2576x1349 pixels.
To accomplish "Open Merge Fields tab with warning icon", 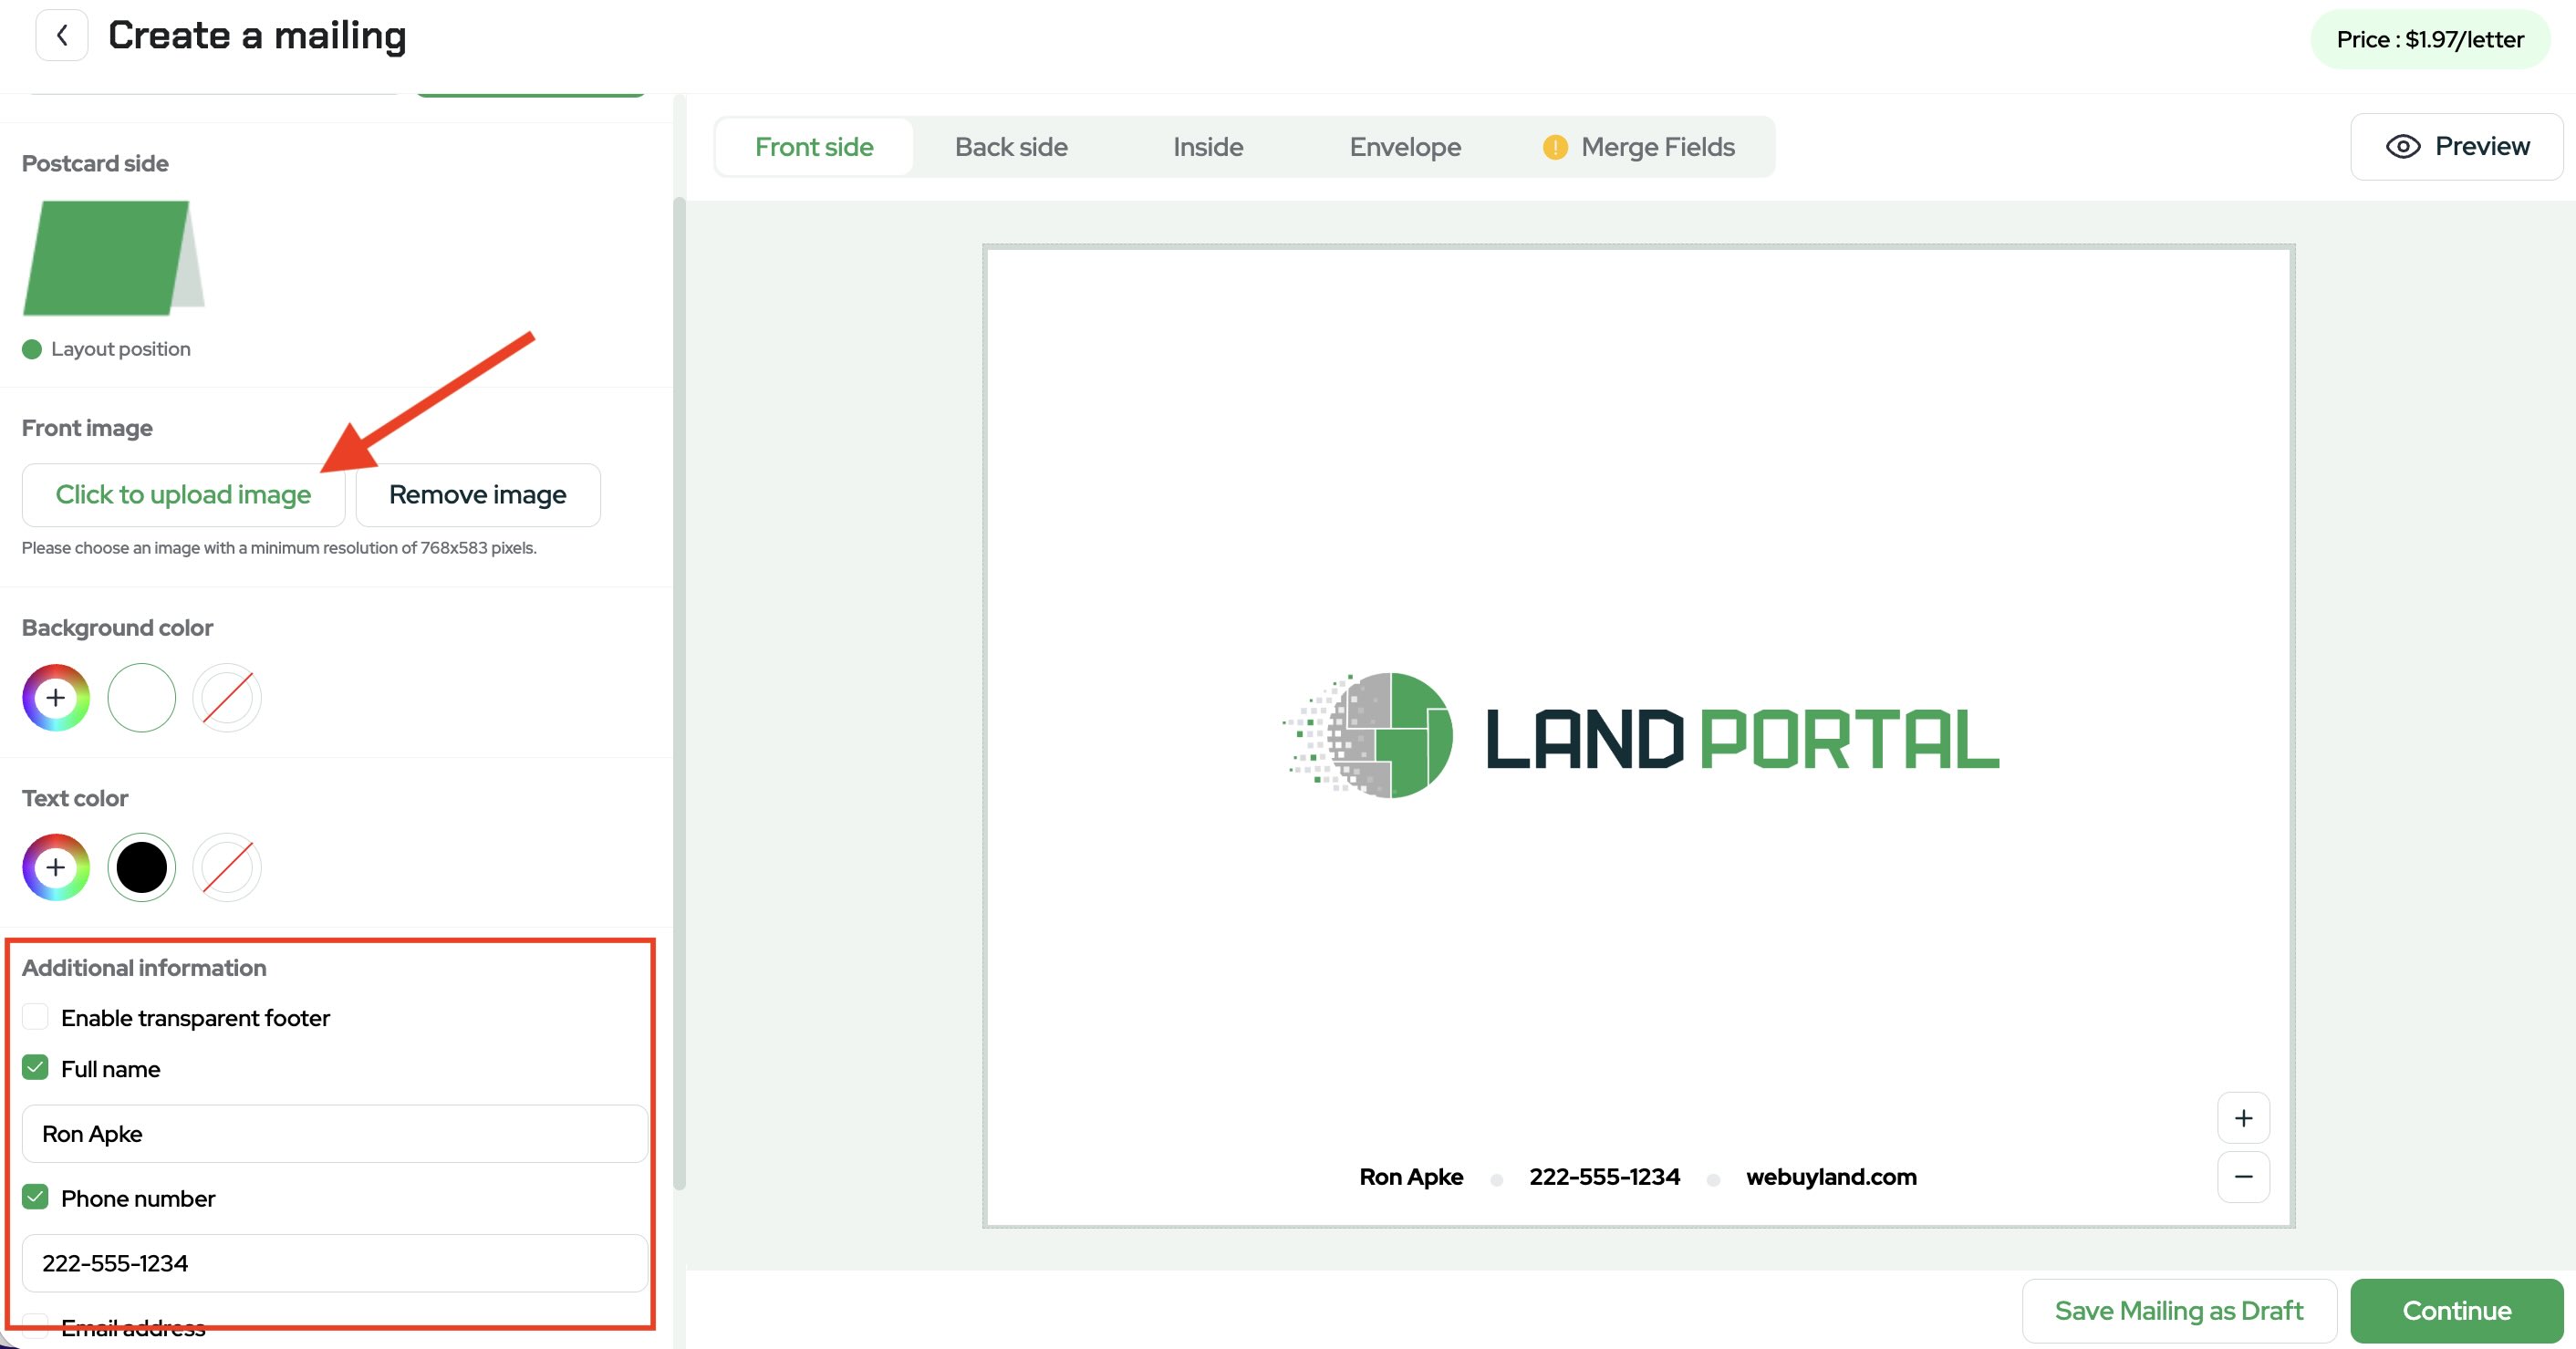I will coord(1640,147).
